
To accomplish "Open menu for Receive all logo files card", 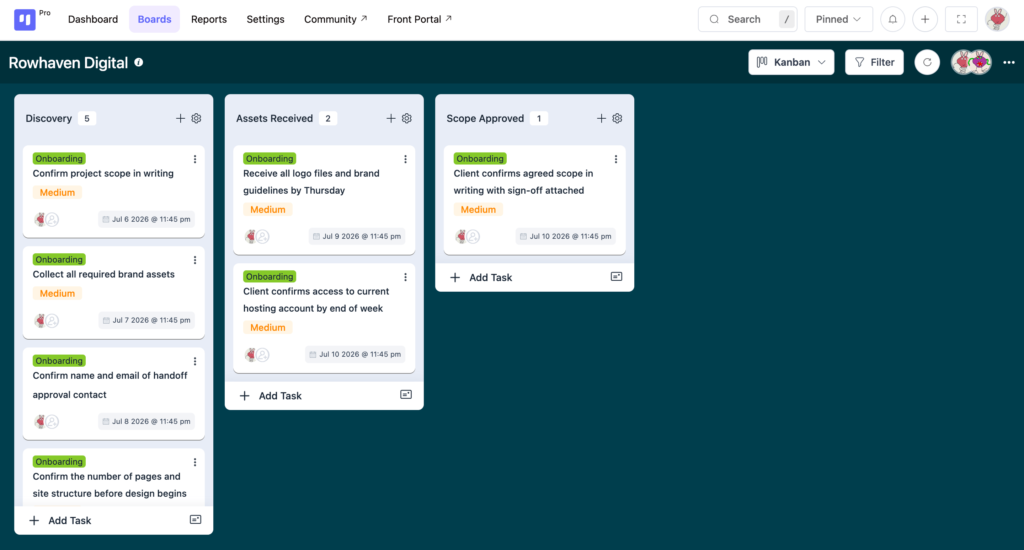I will pyautogui.click(x=405, y=159).
